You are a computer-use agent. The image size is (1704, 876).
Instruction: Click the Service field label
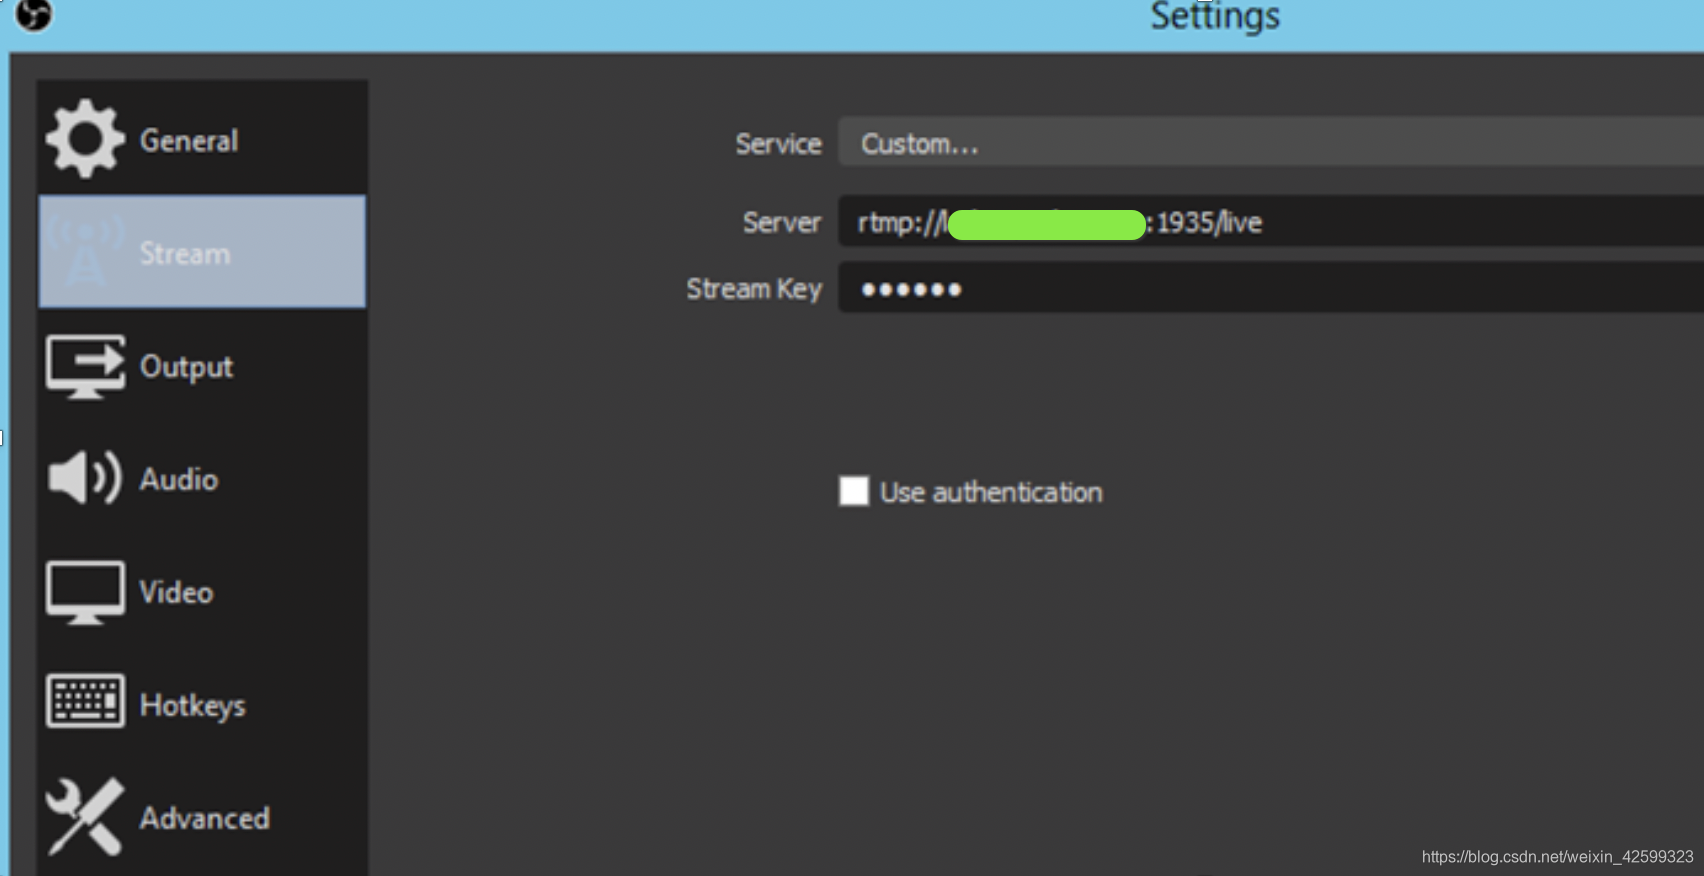[x=778, y=143]
